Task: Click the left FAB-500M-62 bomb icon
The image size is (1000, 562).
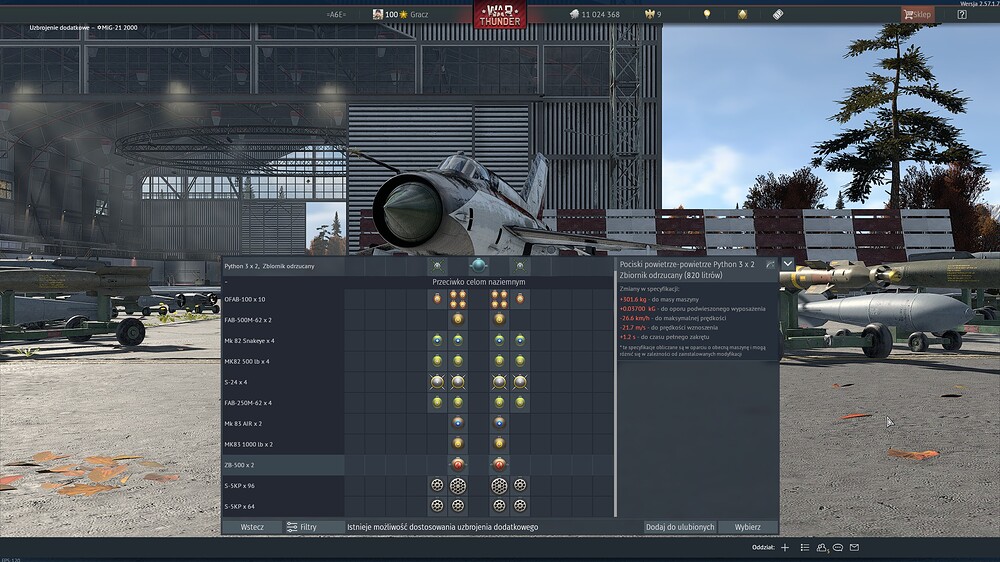Action: tap(458, 319)
